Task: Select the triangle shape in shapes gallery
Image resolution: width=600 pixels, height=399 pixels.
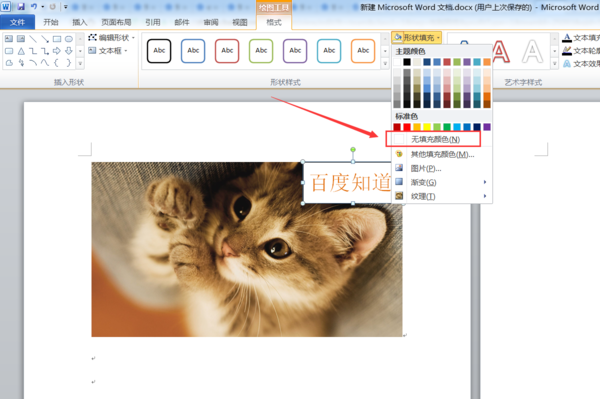Action: (x=21, y=51)
